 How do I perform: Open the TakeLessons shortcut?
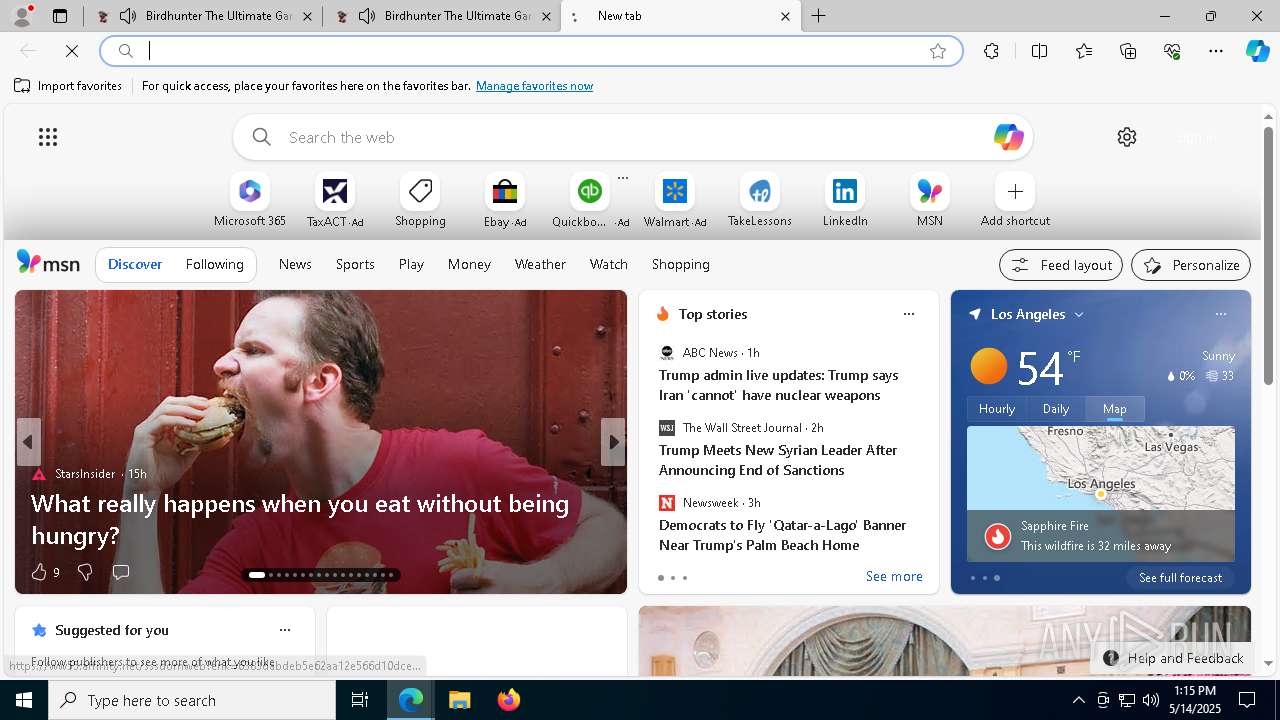click(760, 200)
